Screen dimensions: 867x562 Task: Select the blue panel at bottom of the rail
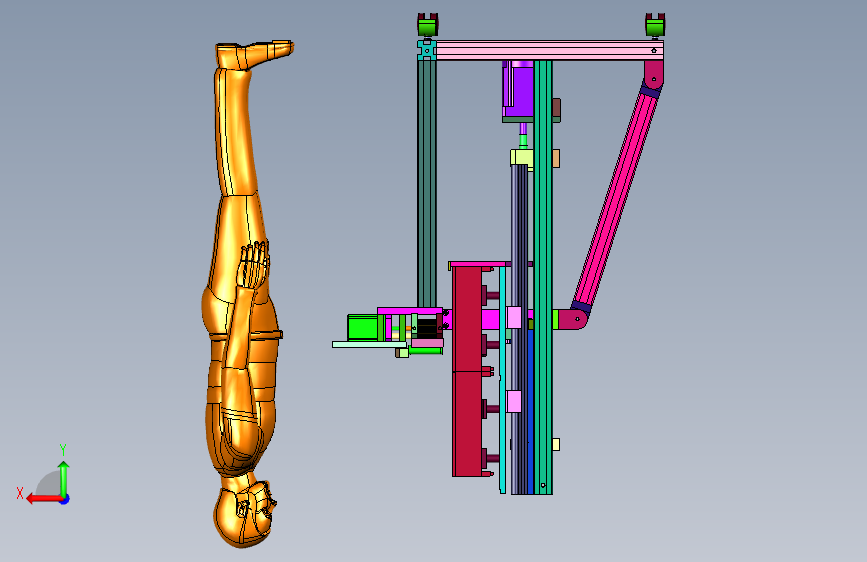coord(530,412)
